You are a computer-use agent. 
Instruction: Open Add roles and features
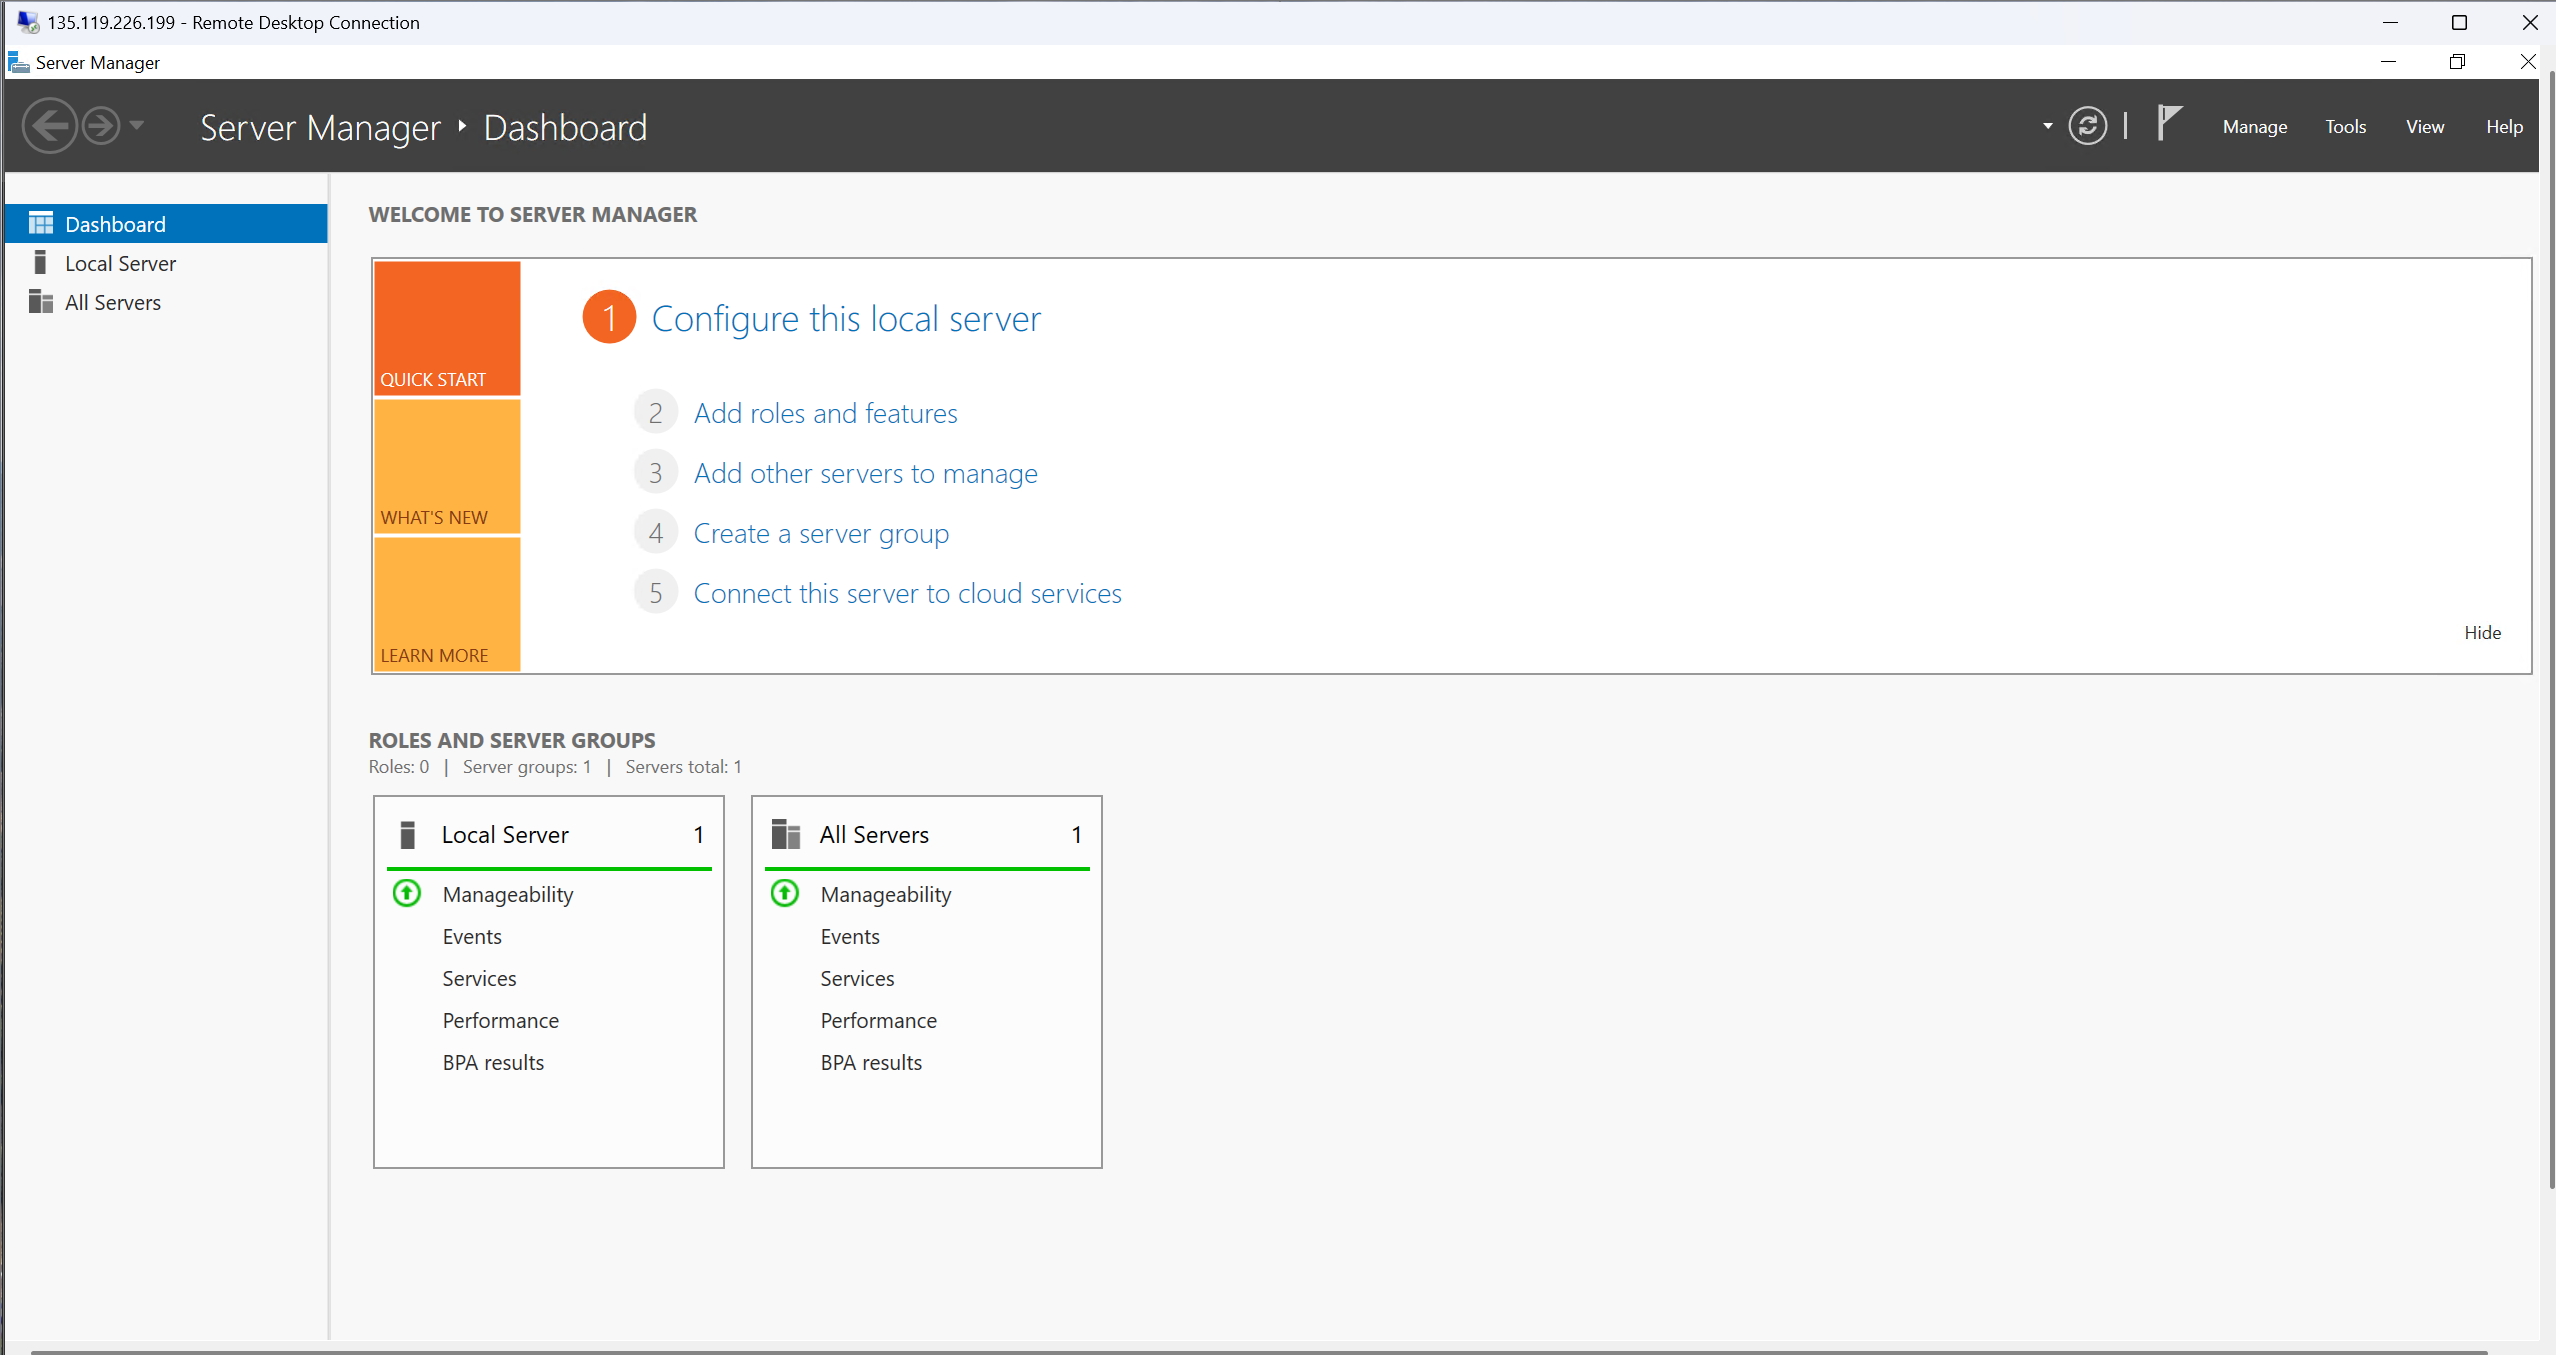click(x=824, y=412)
